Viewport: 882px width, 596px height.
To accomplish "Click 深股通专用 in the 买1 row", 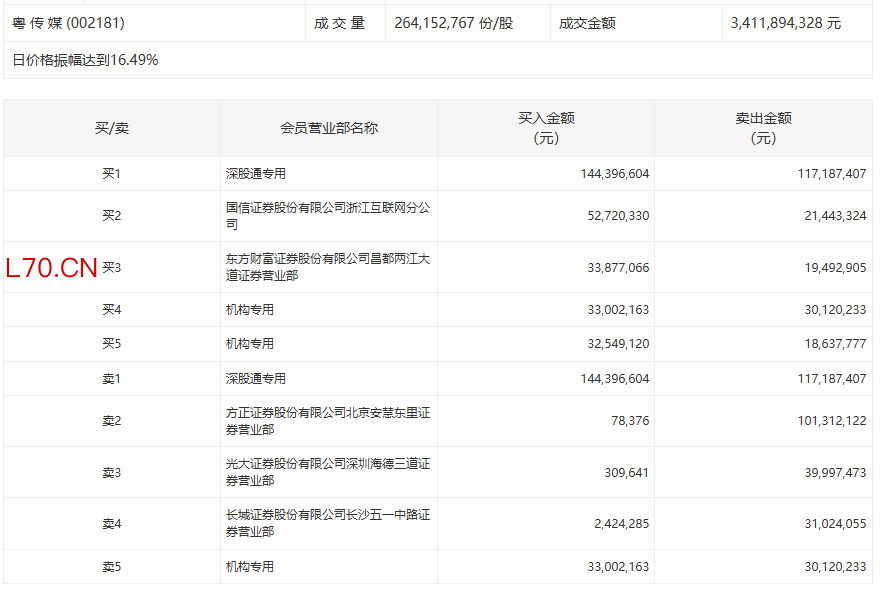I will point(256,174).
